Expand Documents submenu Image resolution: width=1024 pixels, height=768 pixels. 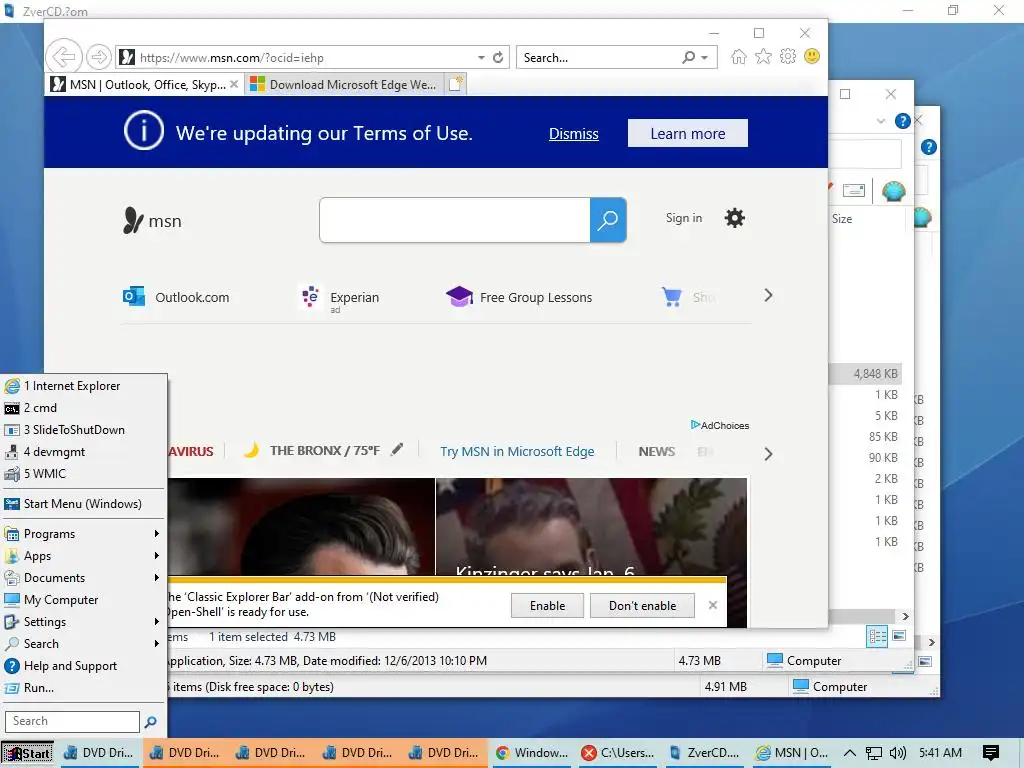pyautogui.click(x=84, y=577)
